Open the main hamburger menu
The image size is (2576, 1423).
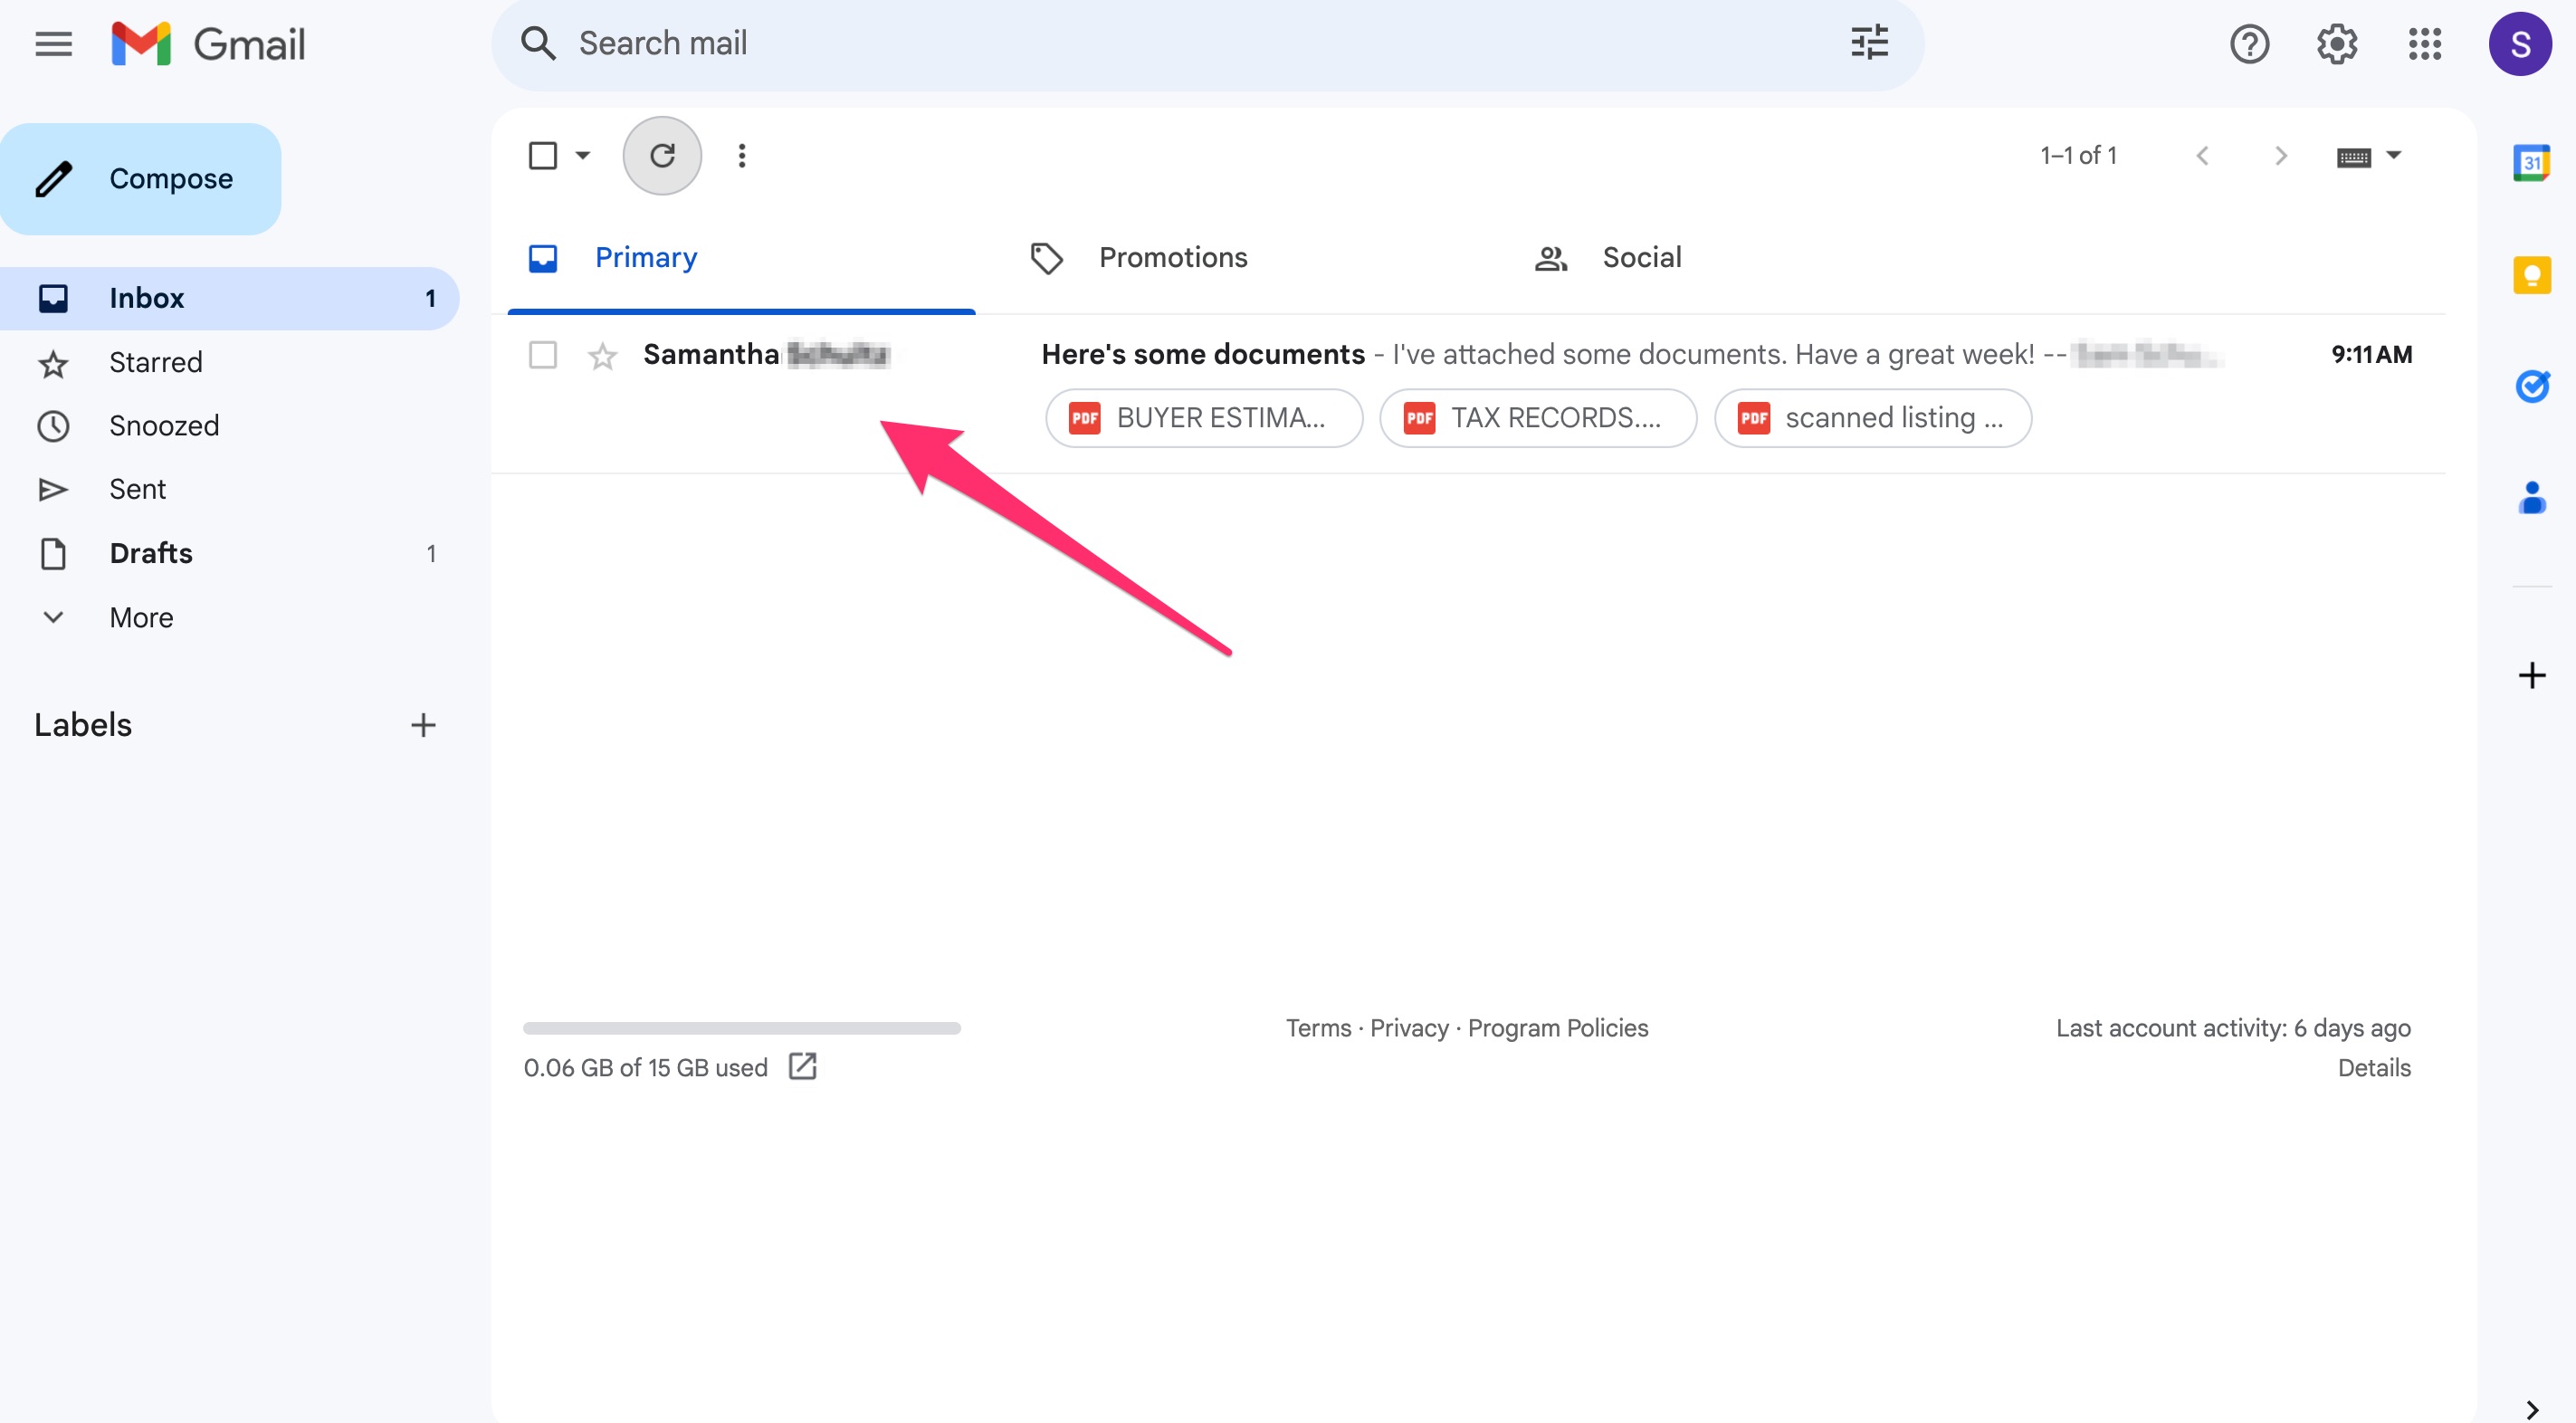pos(53,43)
